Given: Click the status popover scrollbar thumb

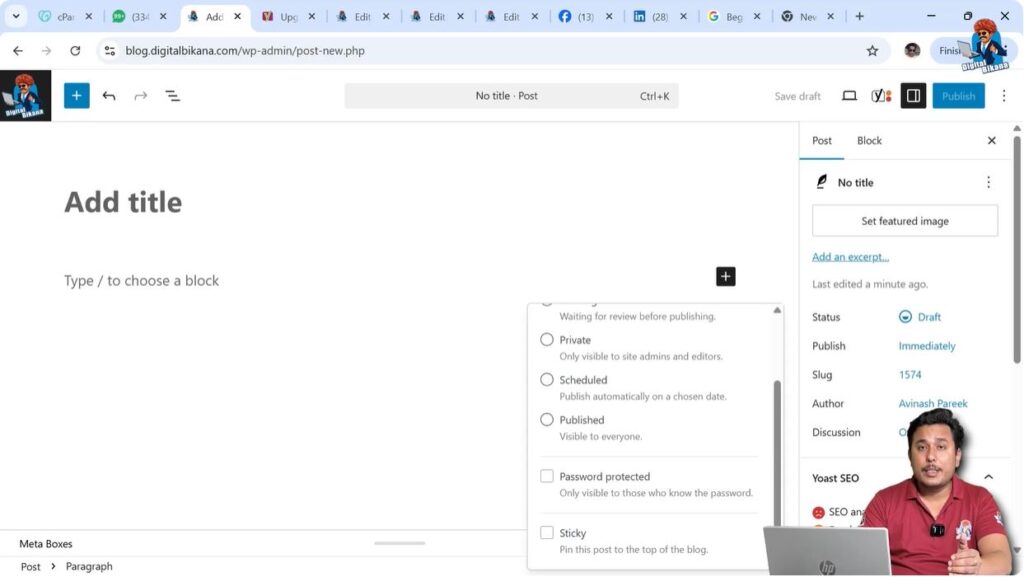Looking at the screenshot, I should click(777, 452).
